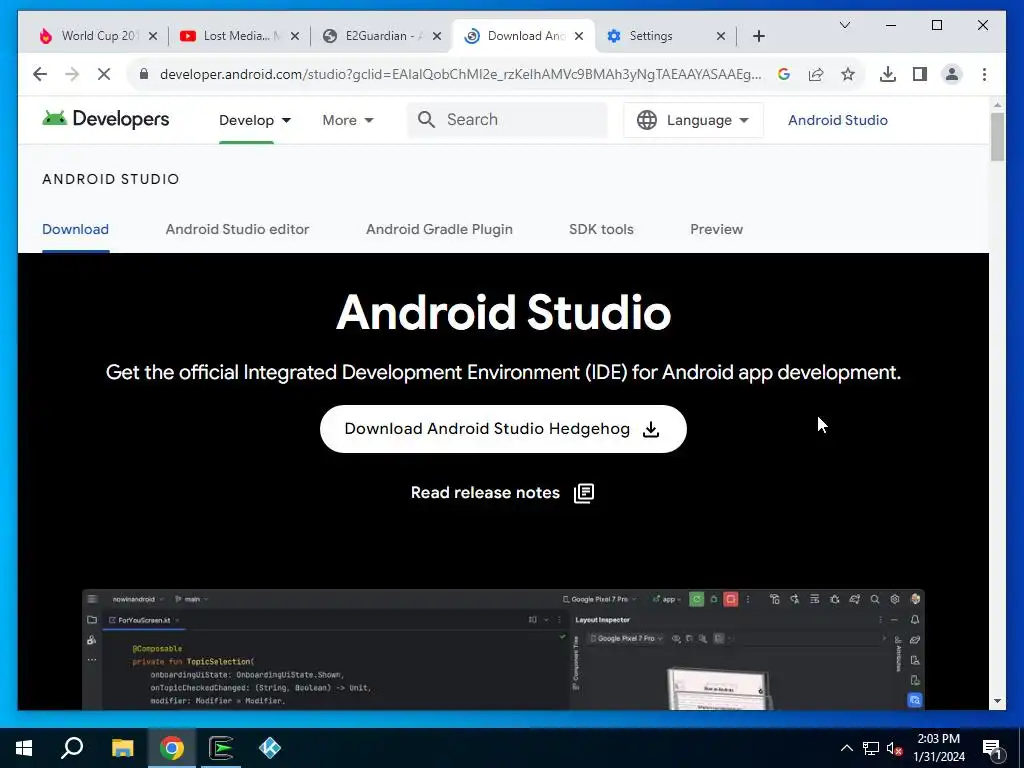This screenshot has width=1024, height=768.
Task: Toggle the Chrome side panel icon
Action: [920, 74]
